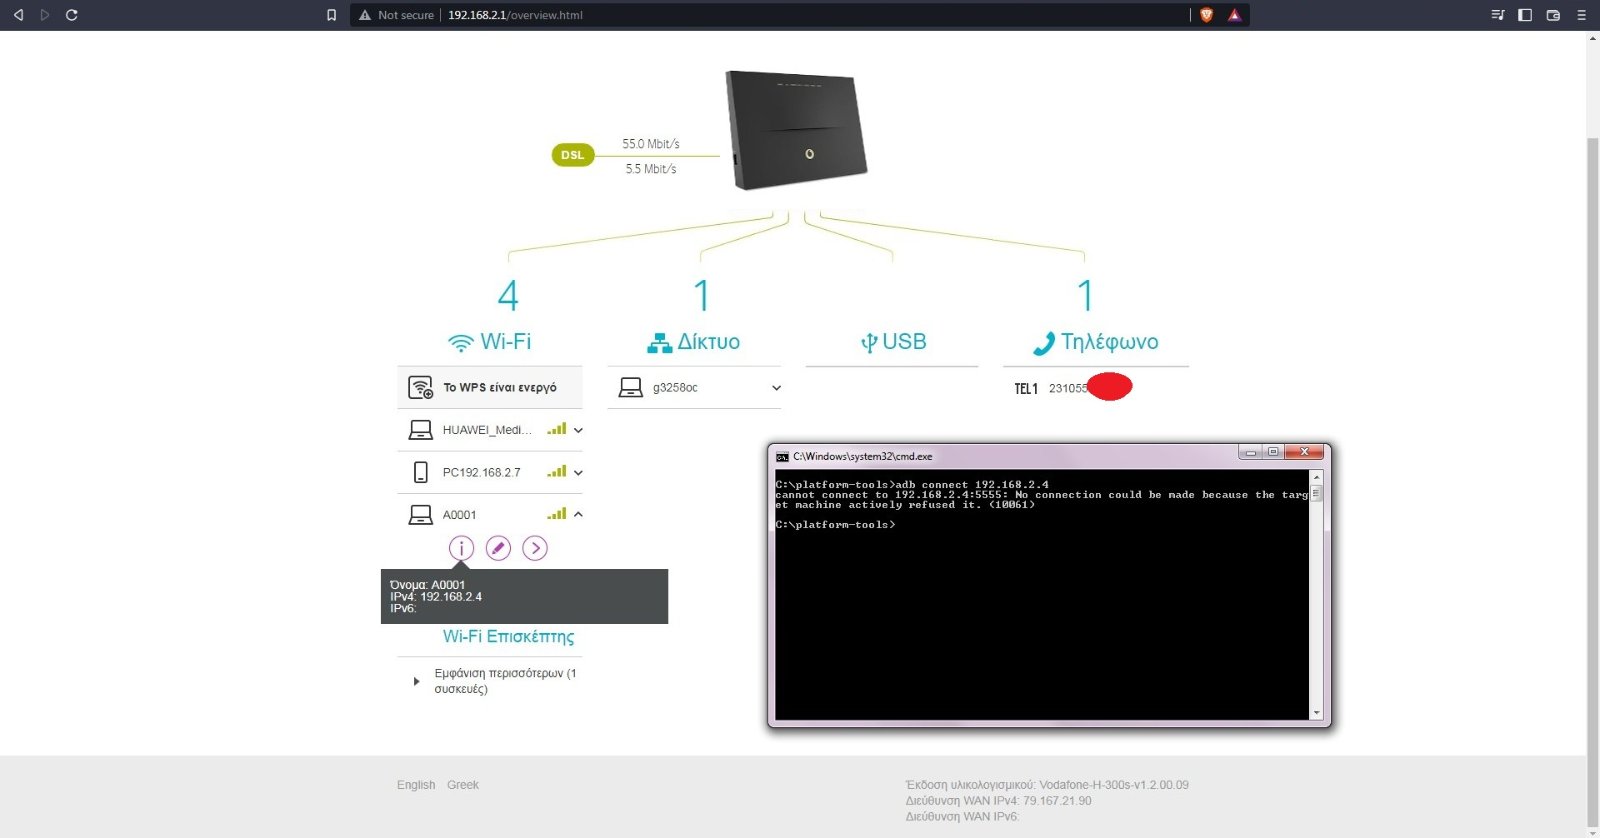1600x838 pixels.
Task: Click cmd scrollbar up arrow
Action: [1317, 477]
